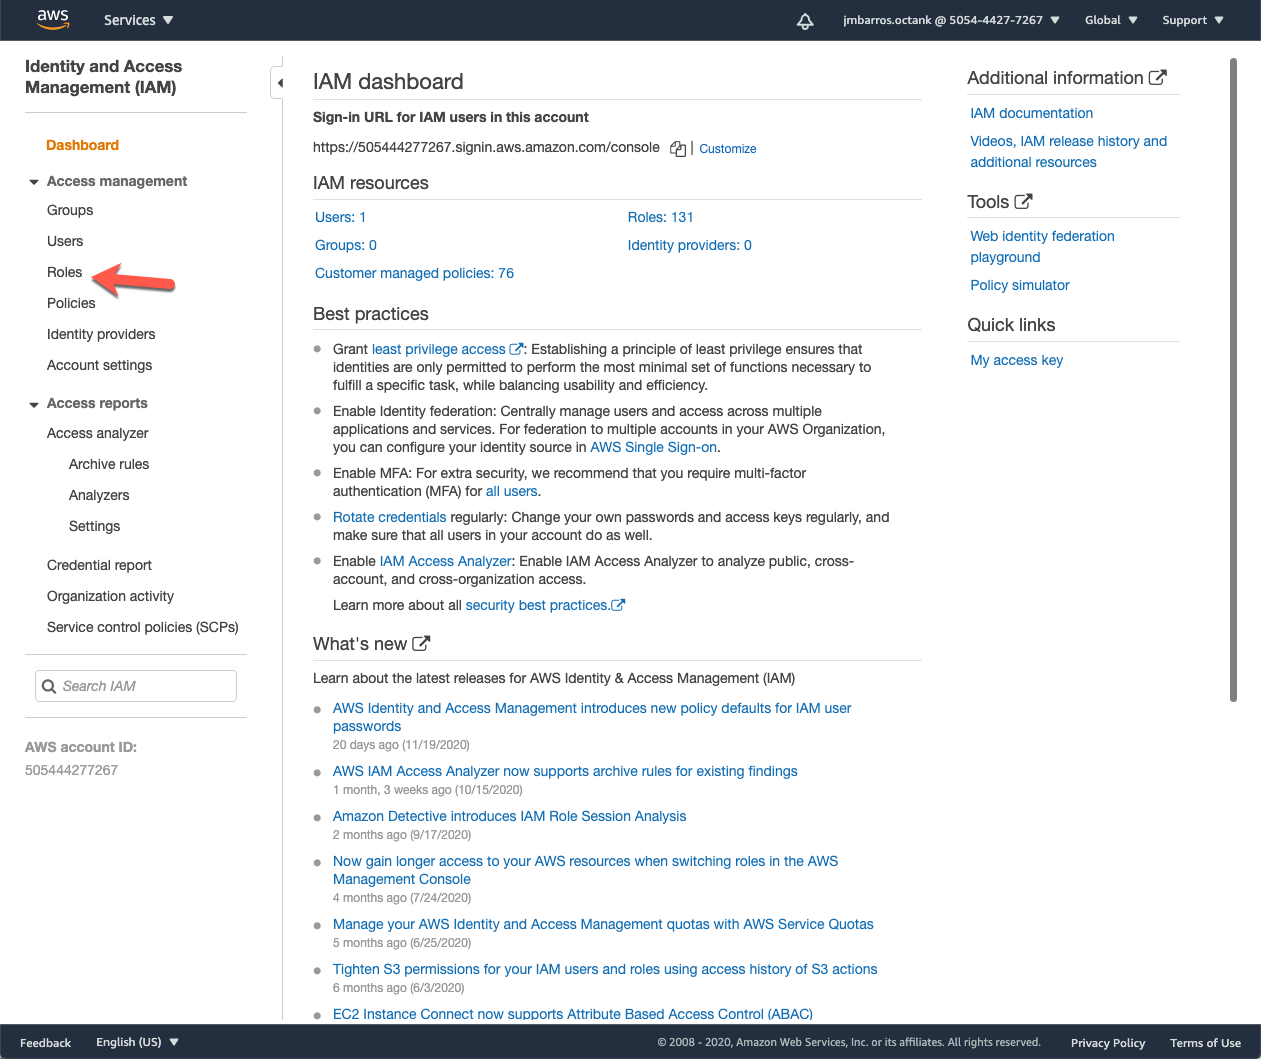
Task: Open news about longer access when switching roles
Action: (585, 870)
